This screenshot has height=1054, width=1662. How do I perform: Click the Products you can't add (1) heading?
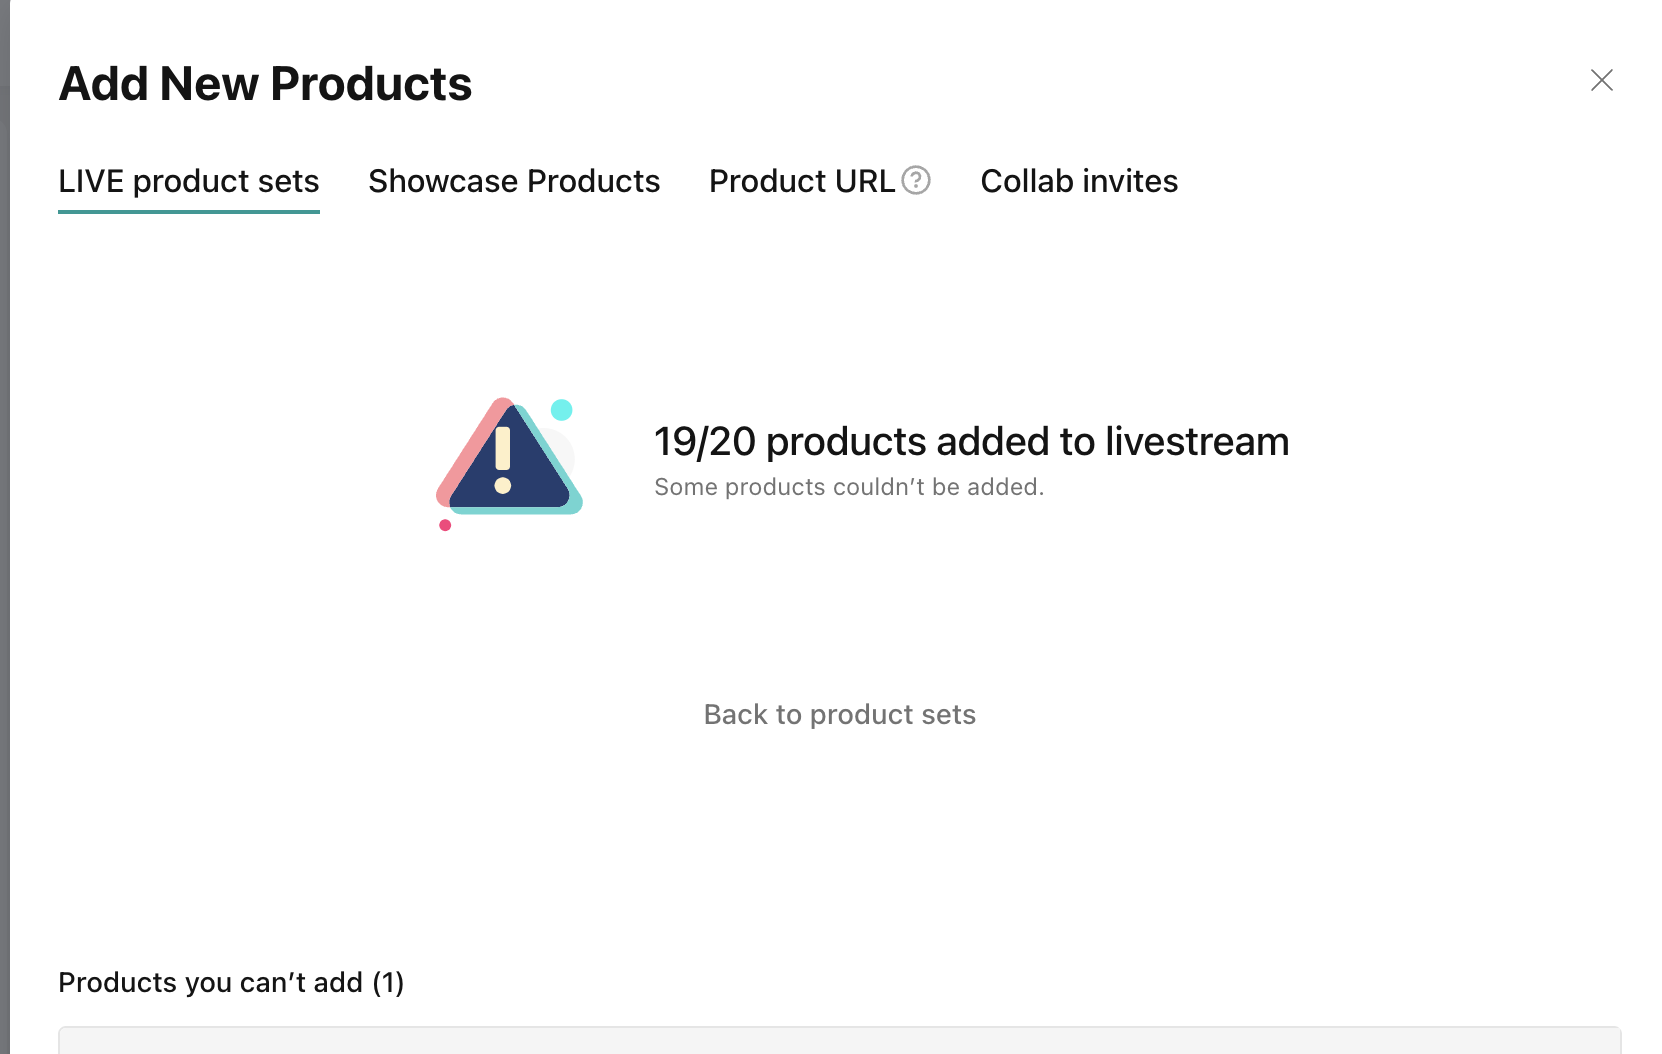point(231,982)
